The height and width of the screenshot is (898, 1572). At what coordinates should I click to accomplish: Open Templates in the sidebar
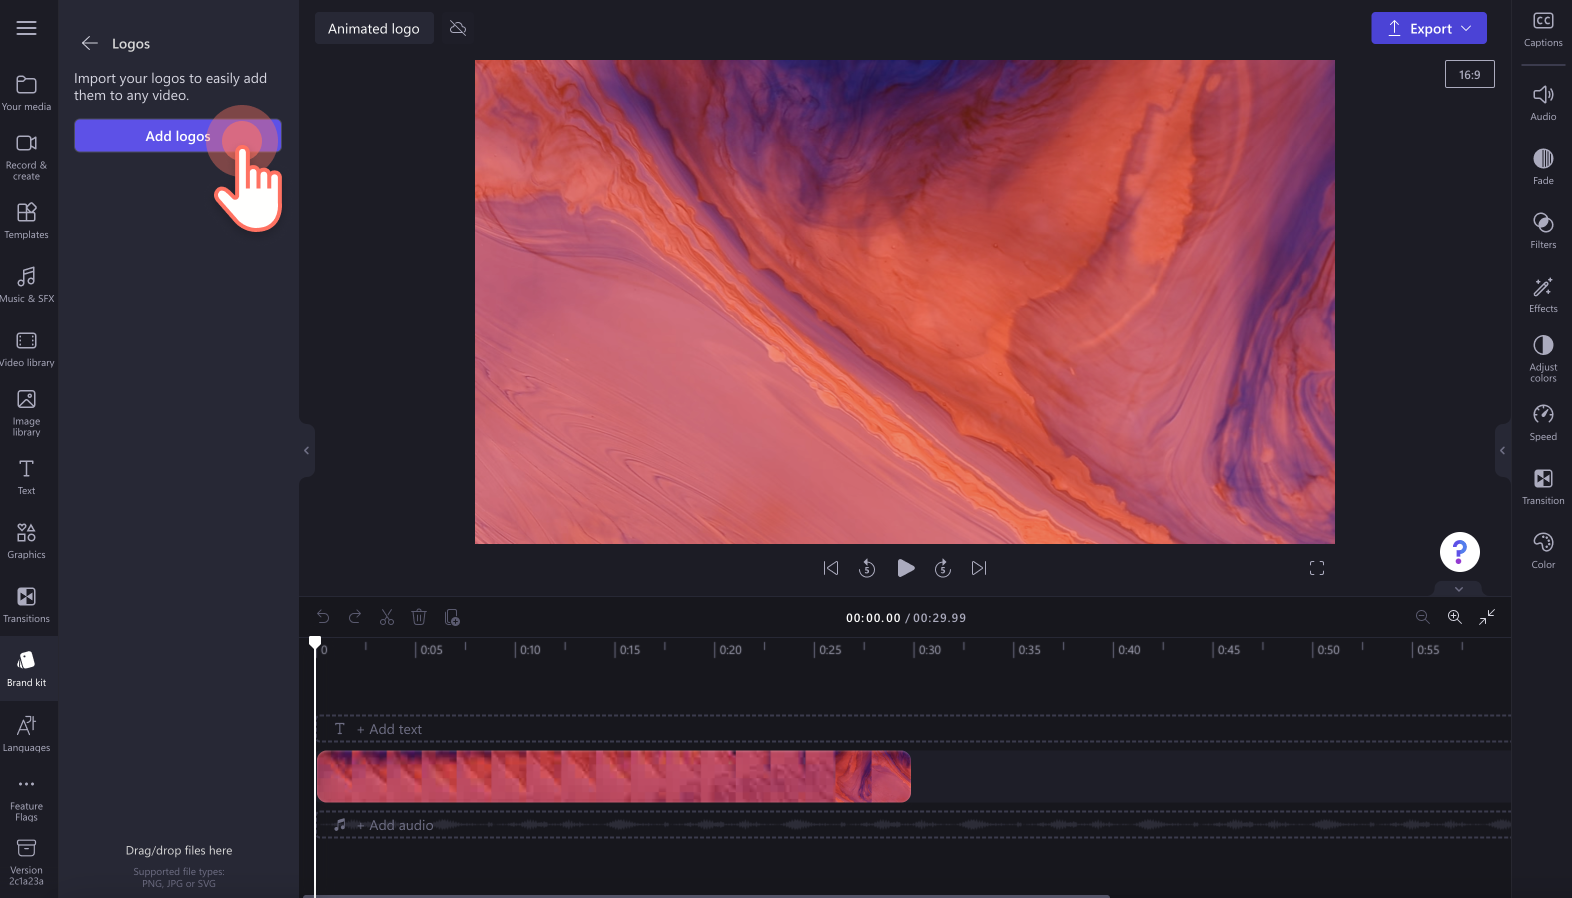[x=27, y=220]
